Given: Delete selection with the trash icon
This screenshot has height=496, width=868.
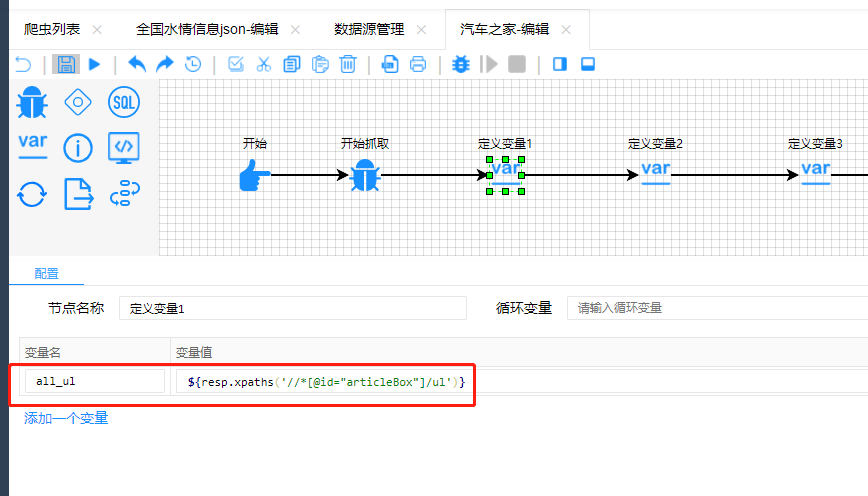Looking at the screenshot, I should click(348, 64).
